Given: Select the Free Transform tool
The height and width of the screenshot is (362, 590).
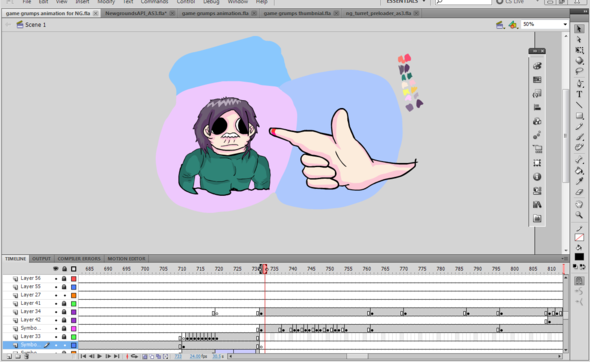Looking at the screenshot, I should (579, 50).
